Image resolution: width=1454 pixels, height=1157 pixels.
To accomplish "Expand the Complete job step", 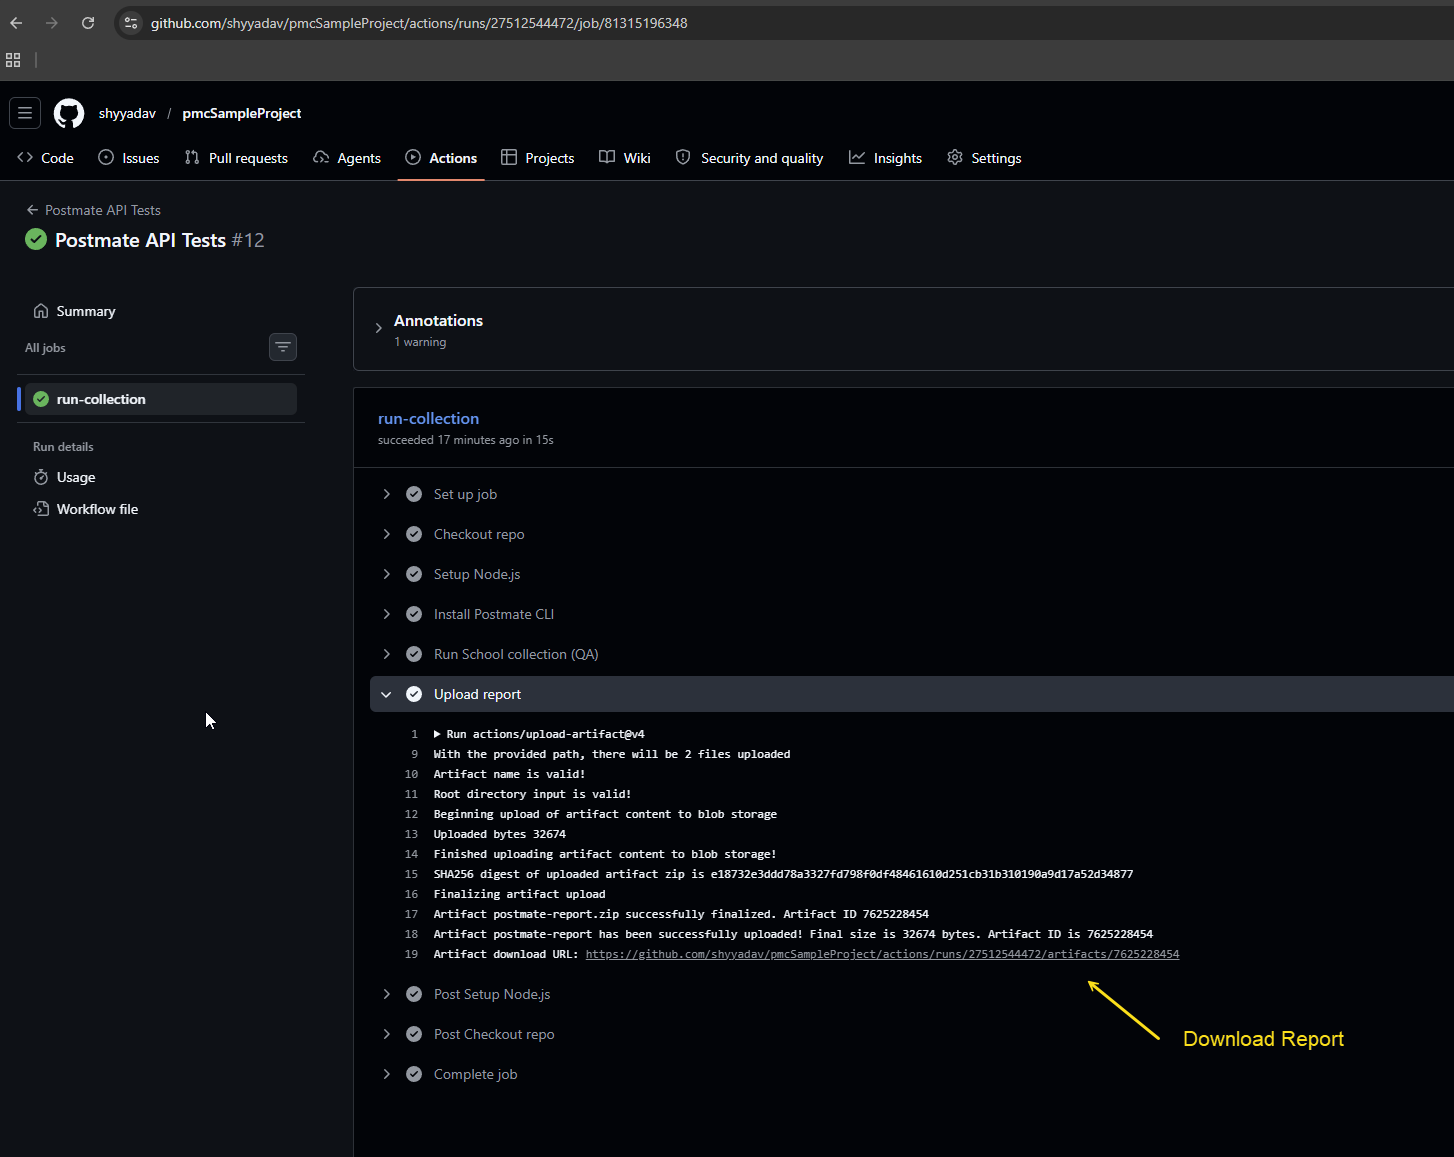I will click(x=386, y=1074).
